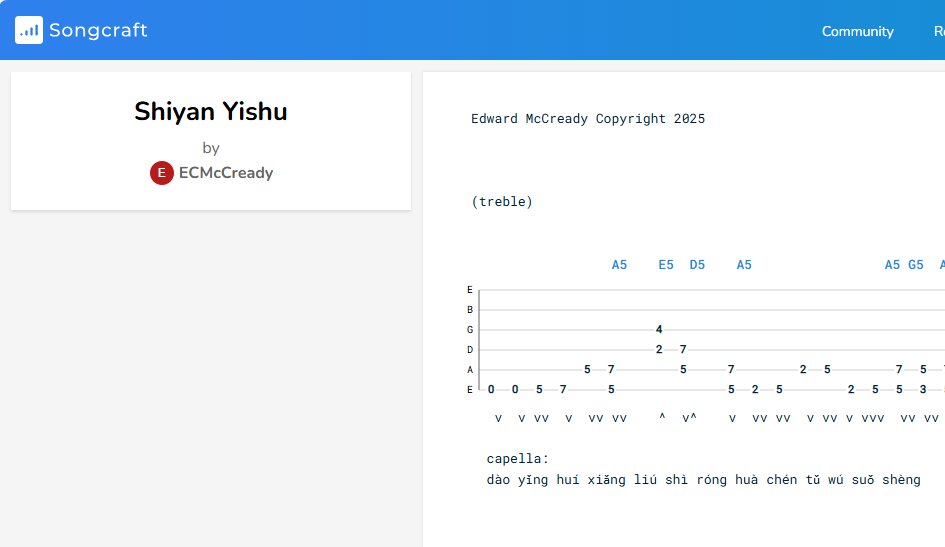Click the capella: lyric label
This screenshot has width=945, height=547.
click(518, 459)
